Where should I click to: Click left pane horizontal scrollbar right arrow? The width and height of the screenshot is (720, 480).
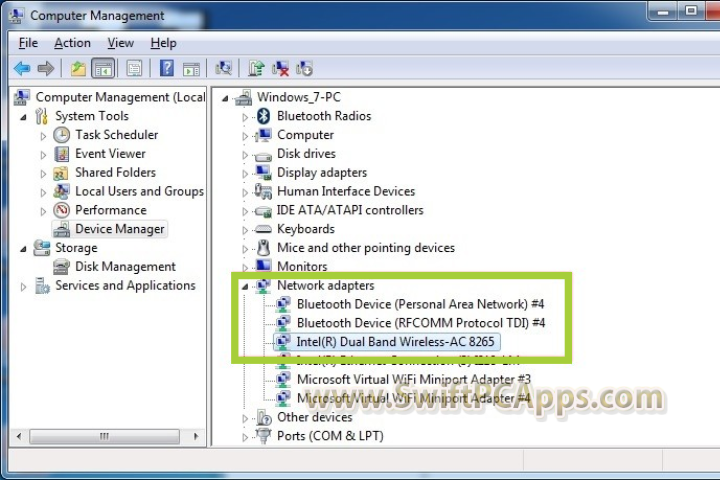tap(196, 436)
